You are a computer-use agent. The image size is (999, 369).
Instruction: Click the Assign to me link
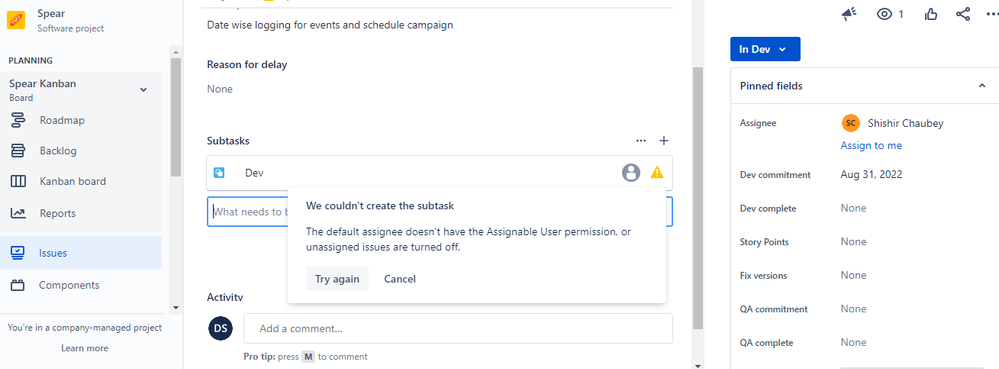pyautogui.click(x=871, y=145)
